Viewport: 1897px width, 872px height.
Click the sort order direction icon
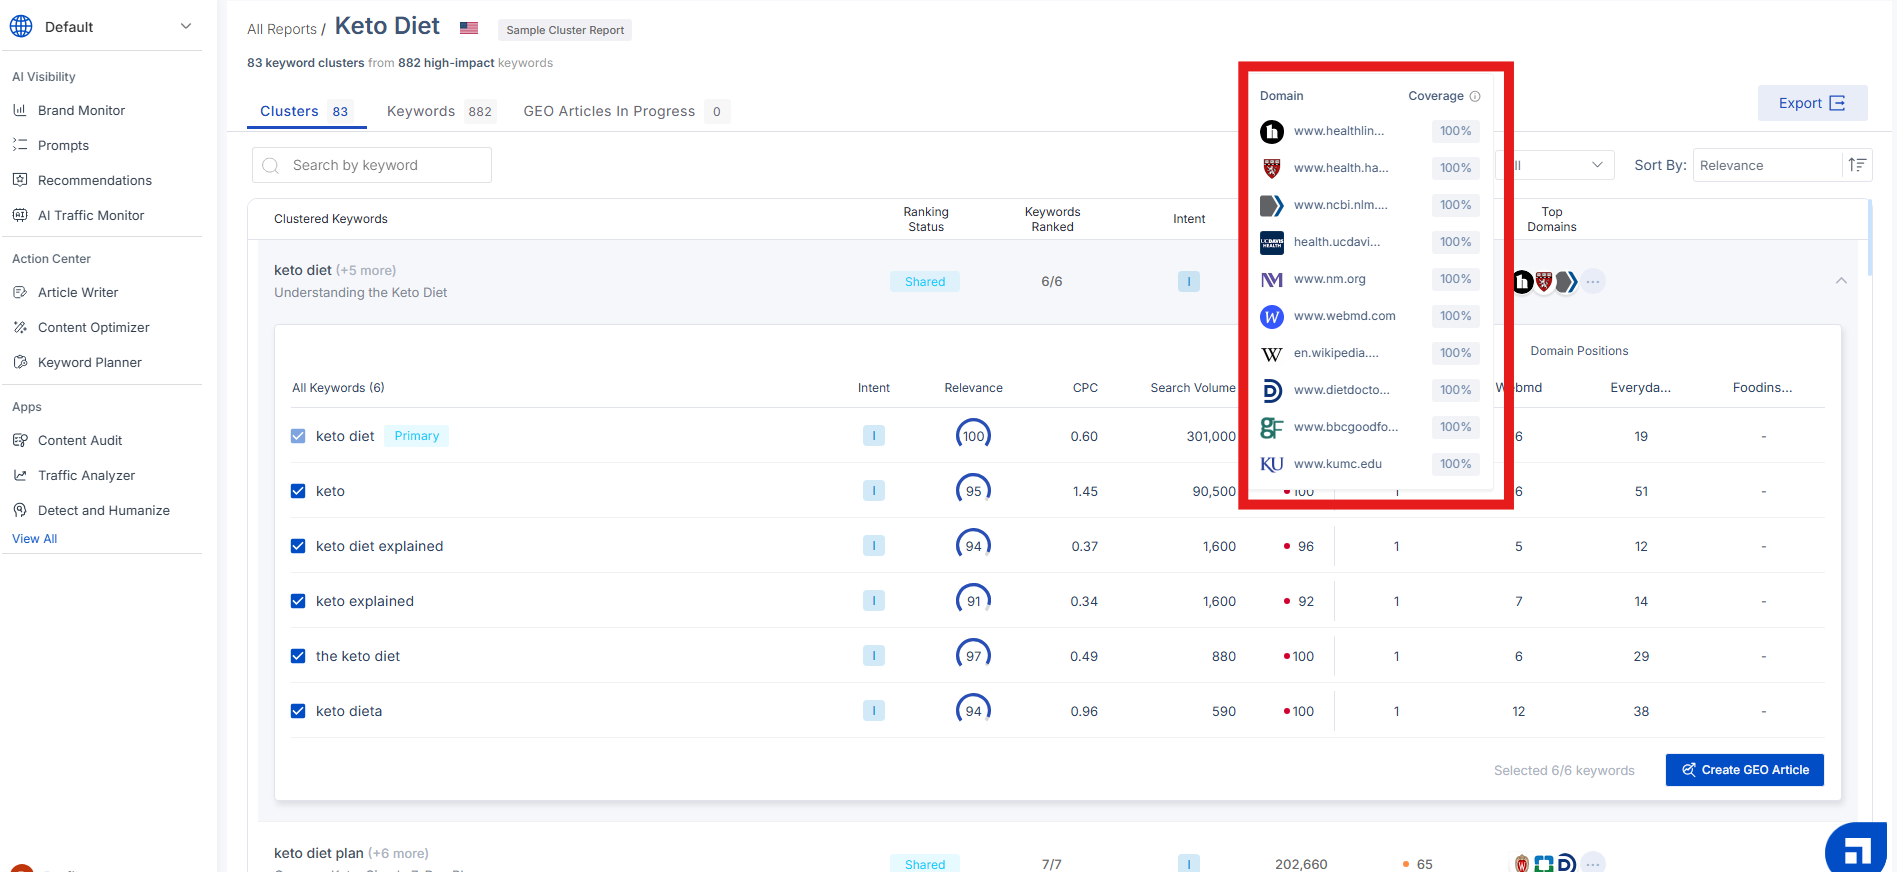1857,165
